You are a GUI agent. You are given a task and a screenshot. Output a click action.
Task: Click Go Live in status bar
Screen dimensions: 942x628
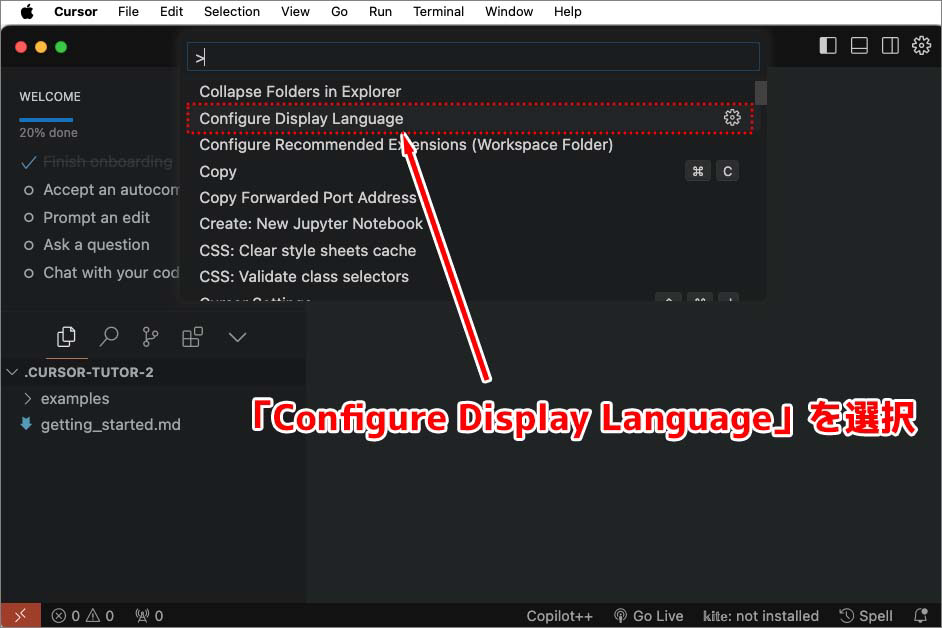pos(648,616)
